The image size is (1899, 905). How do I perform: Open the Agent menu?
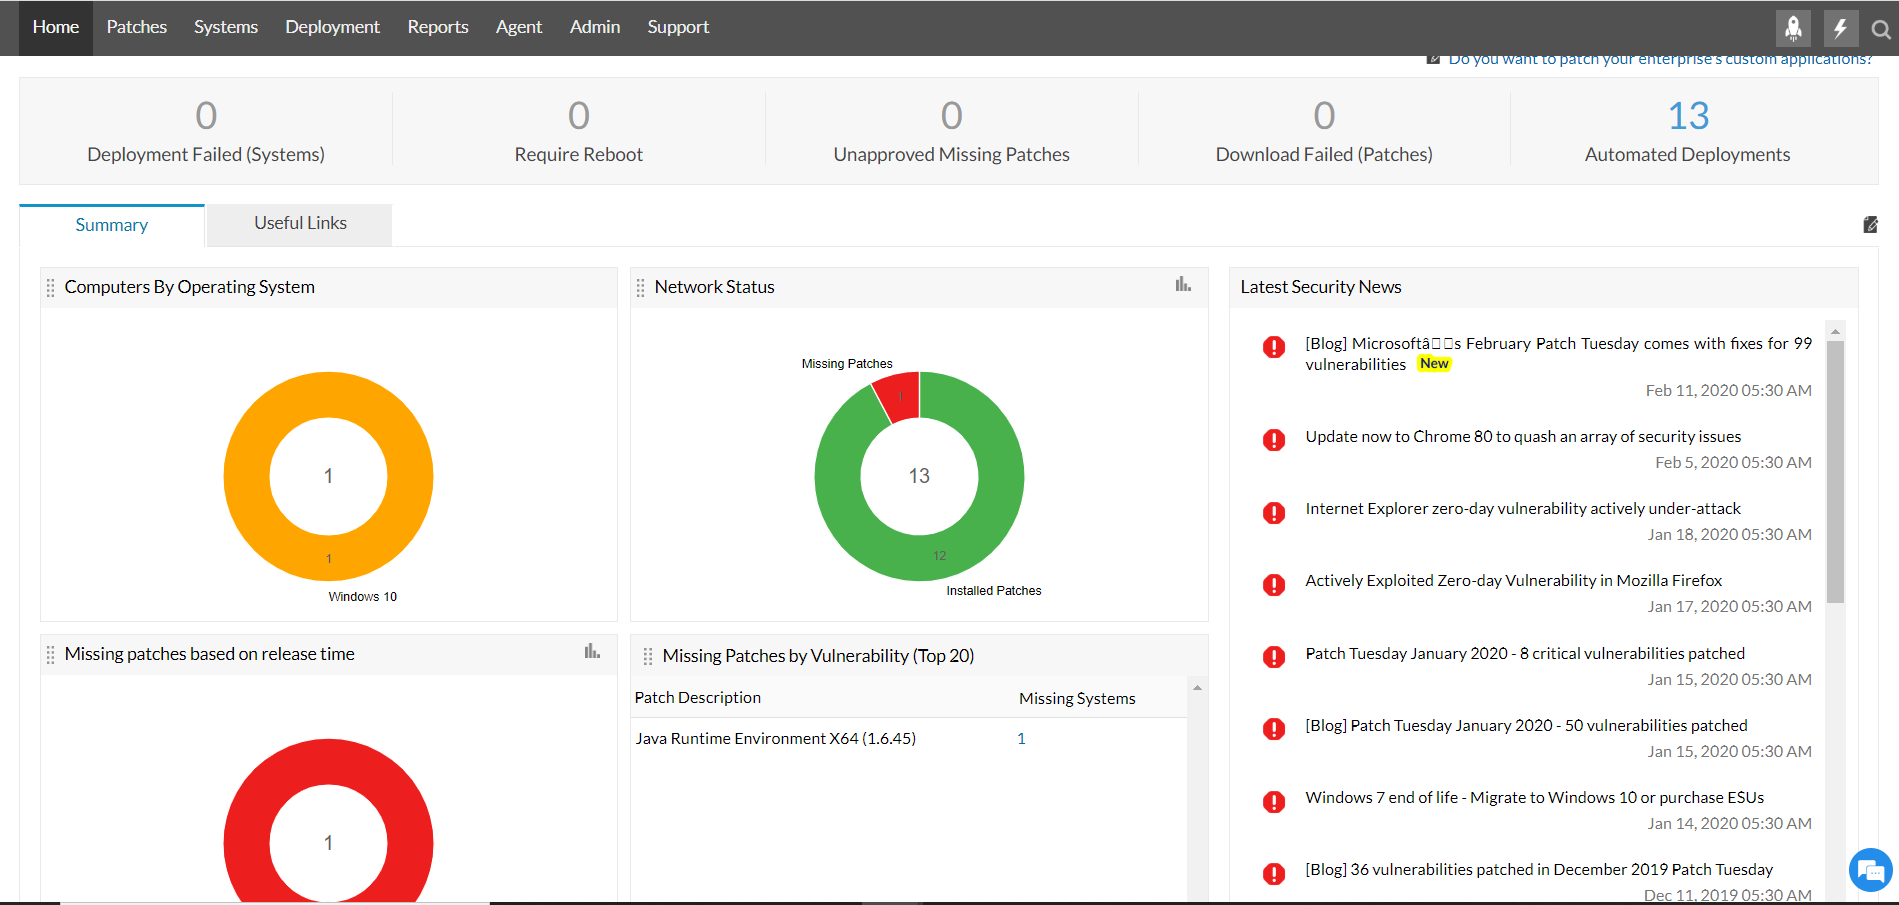519,27
